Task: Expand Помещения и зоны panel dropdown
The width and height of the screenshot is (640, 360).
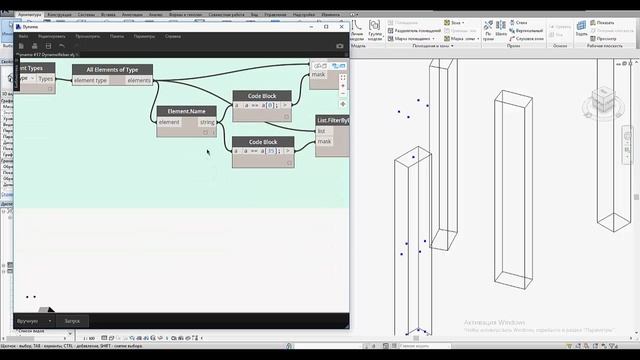Action: (x=433, y=46)
